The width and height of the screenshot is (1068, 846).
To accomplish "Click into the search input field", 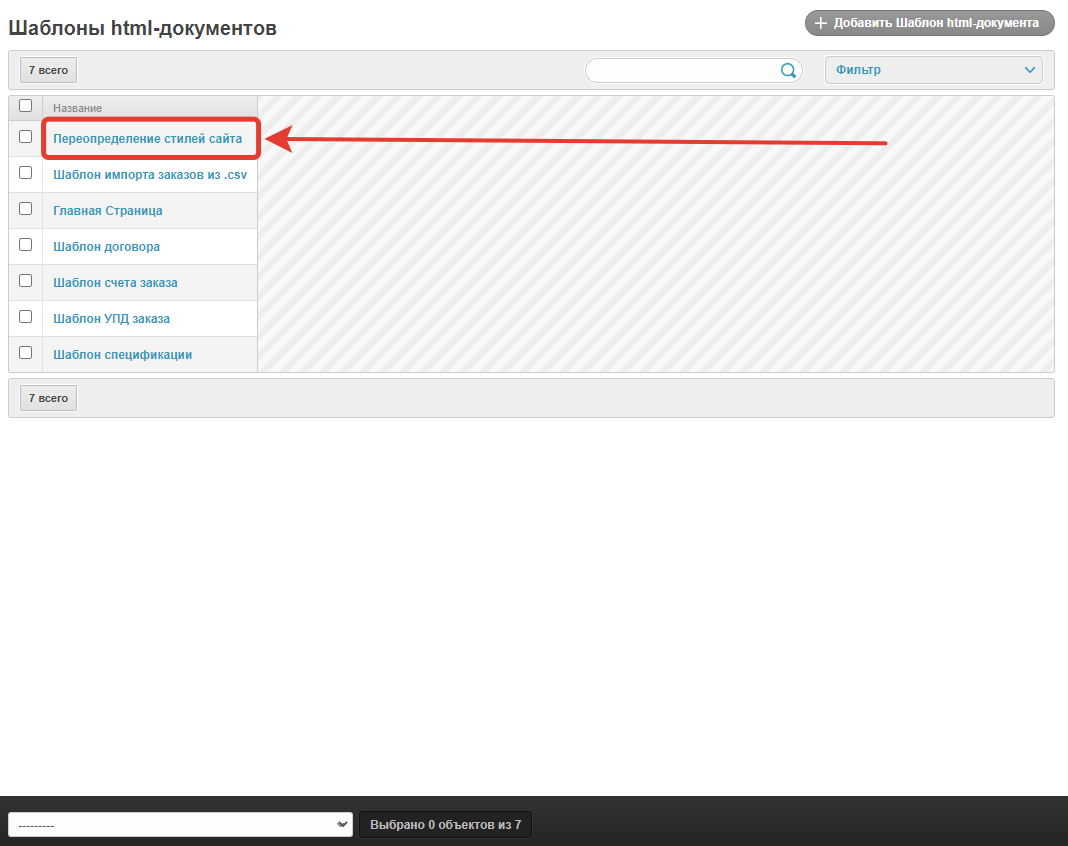I will click(x=682, y=70).
